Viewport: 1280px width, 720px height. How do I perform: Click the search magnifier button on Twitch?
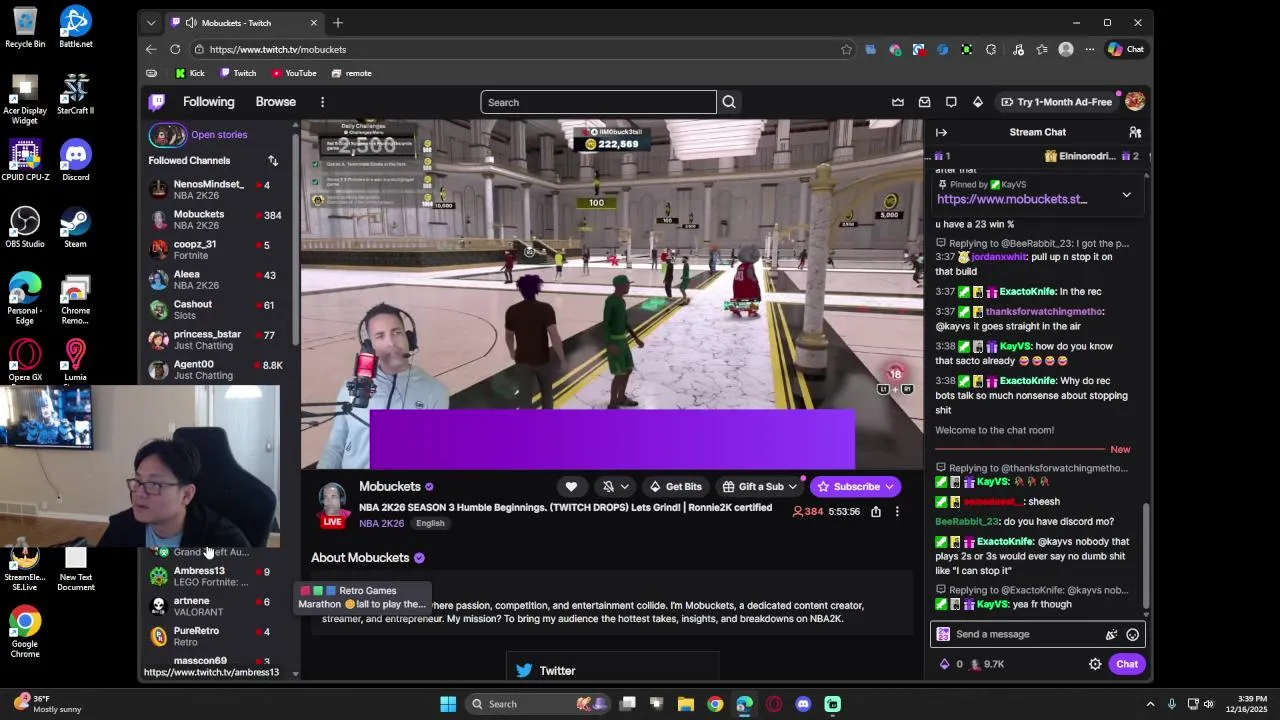[729, 102]
